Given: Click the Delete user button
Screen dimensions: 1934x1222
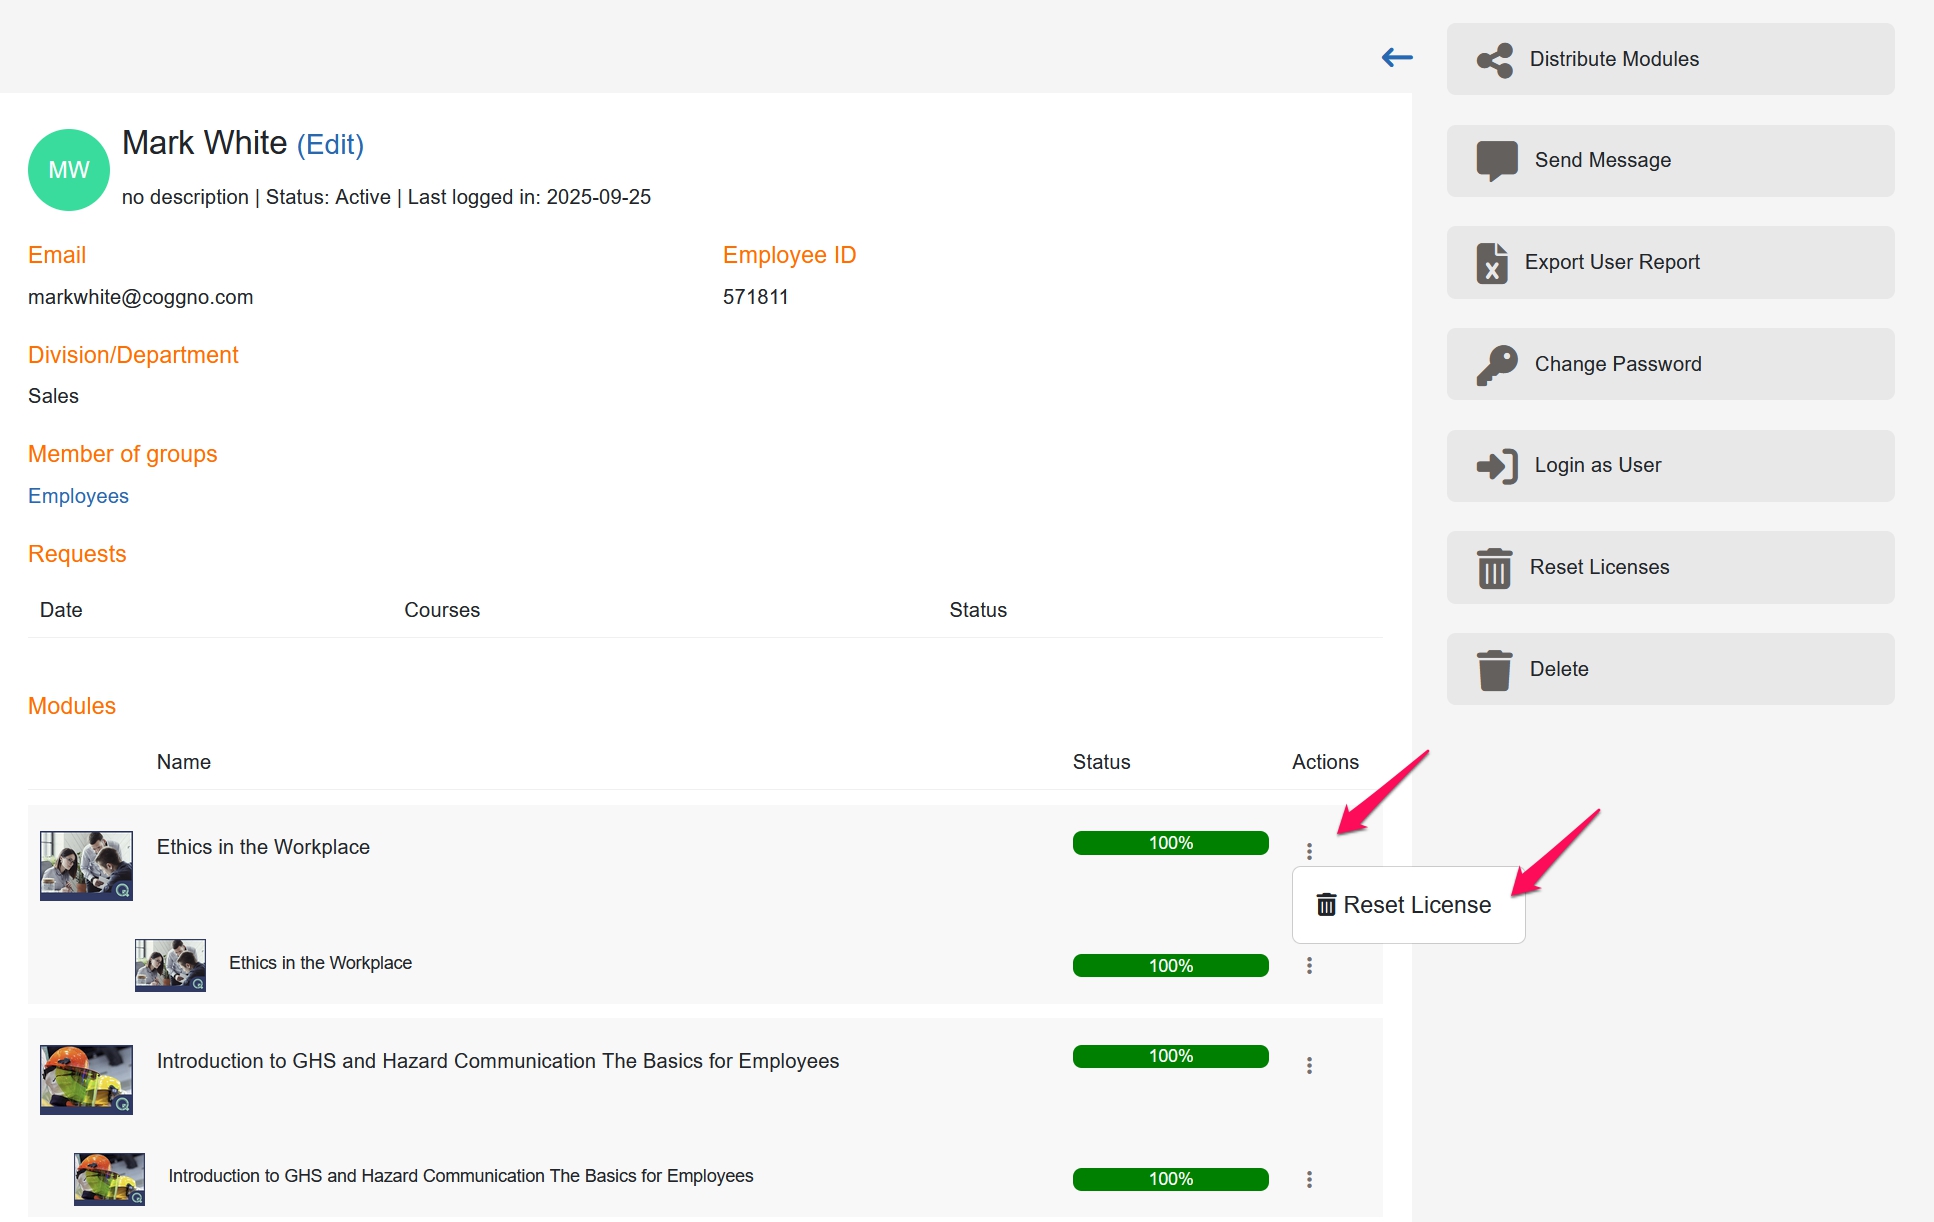Looking at the screenshot, I should (1670, 669).
